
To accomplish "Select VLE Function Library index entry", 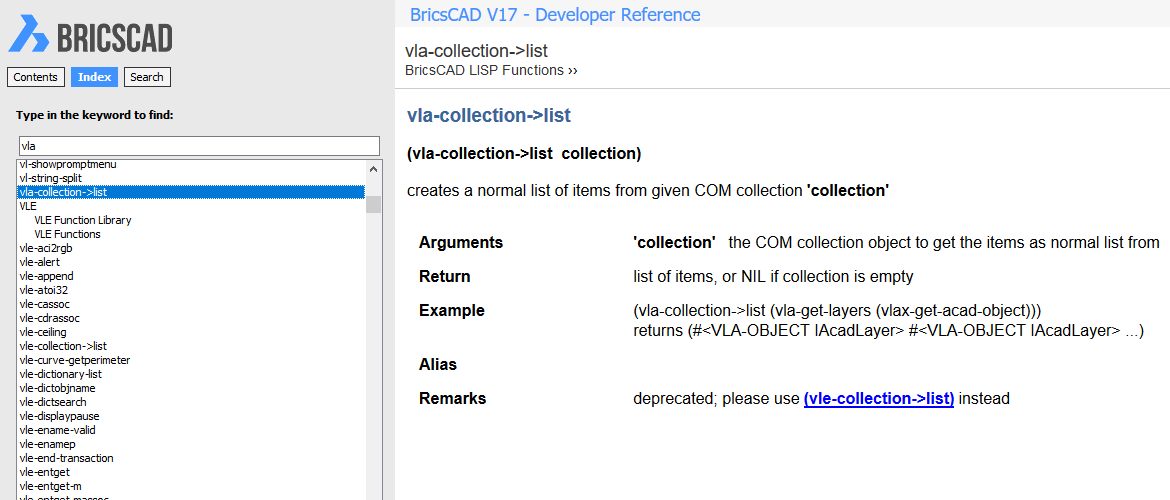I will click(83, 220).
